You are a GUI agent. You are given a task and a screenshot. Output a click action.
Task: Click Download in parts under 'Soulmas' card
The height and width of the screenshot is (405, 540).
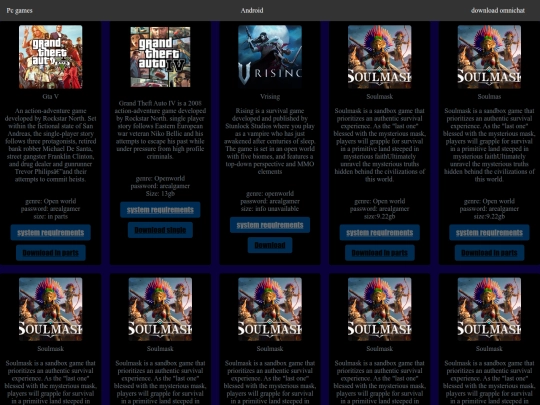(489, 253)
